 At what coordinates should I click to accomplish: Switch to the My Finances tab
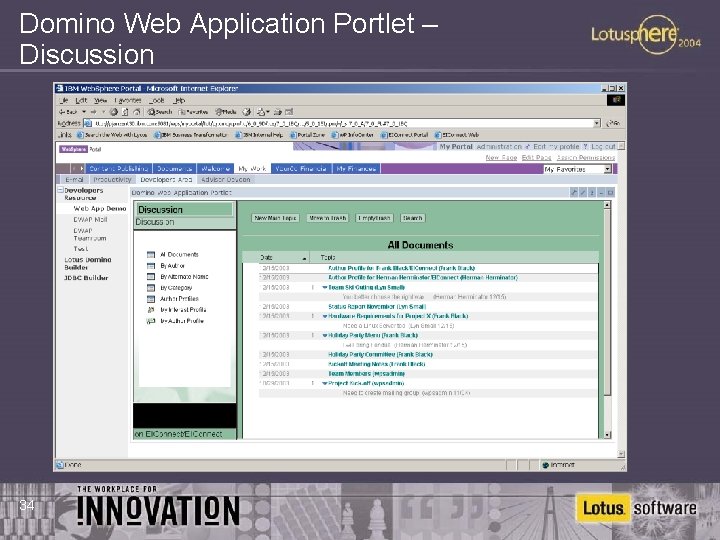pyautogui.click(x=356, y=169)
